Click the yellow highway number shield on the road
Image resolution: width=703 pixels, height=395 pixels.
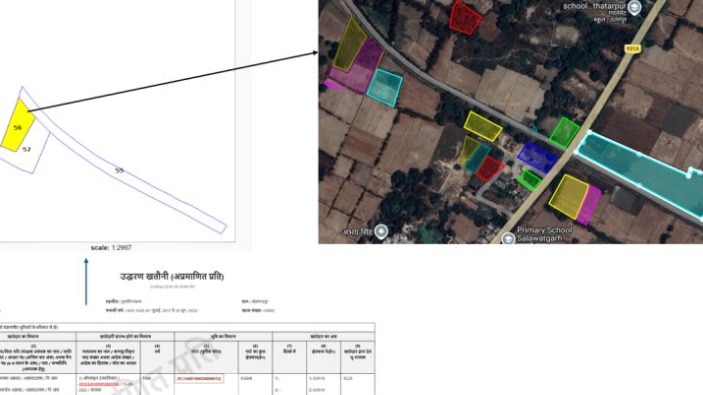coord(632,48)
